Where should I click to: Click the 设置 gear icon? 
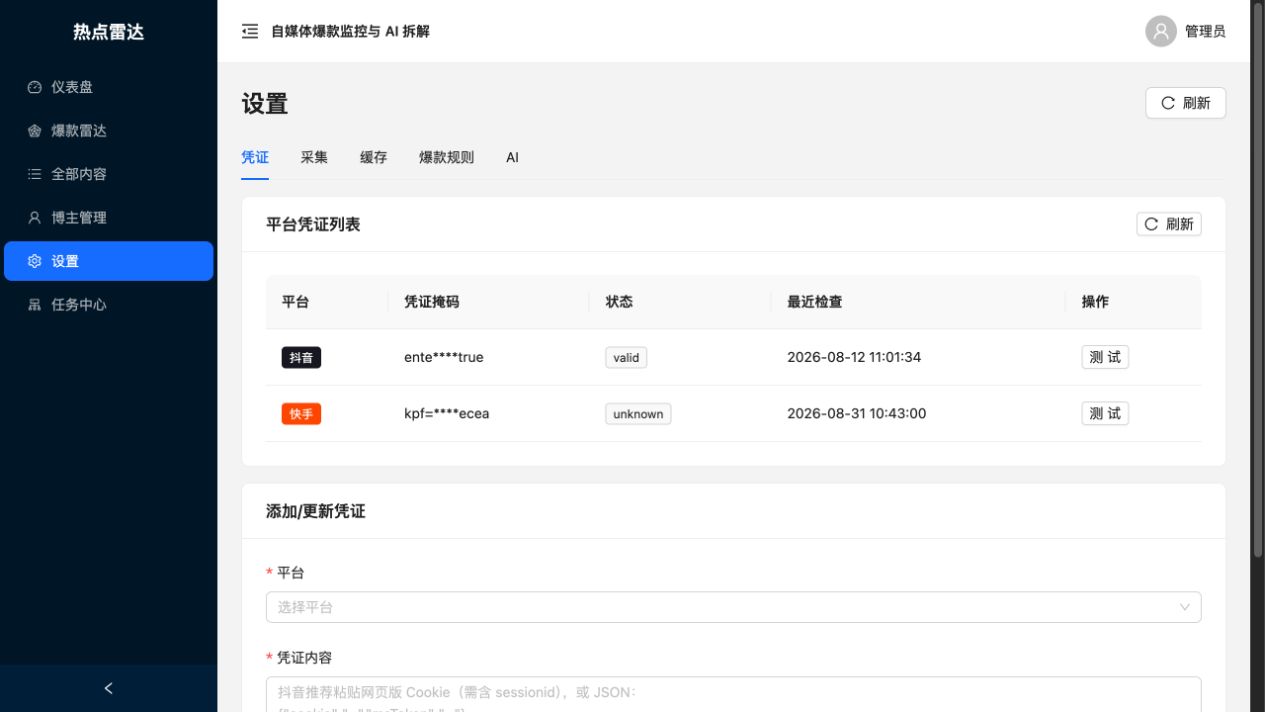(x=35, y=261)
